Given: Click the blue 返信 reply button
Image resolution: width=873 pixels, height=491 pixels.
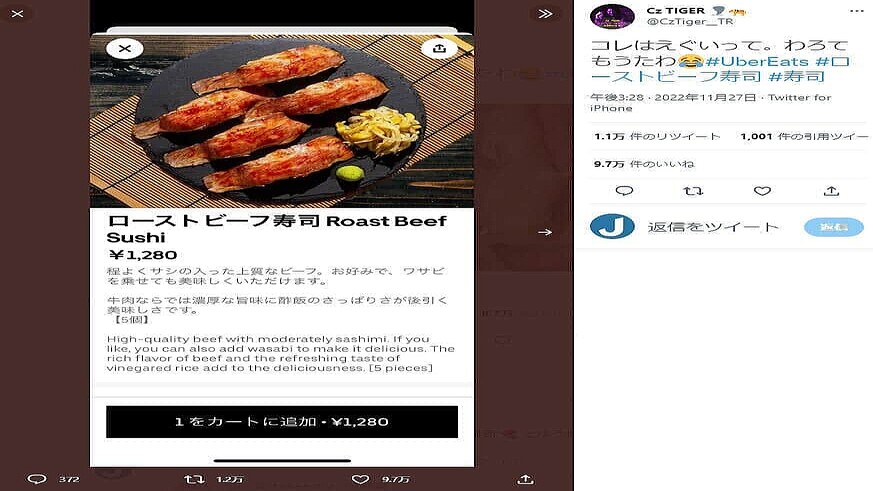Looking at the screenshot, I should 833,227.
